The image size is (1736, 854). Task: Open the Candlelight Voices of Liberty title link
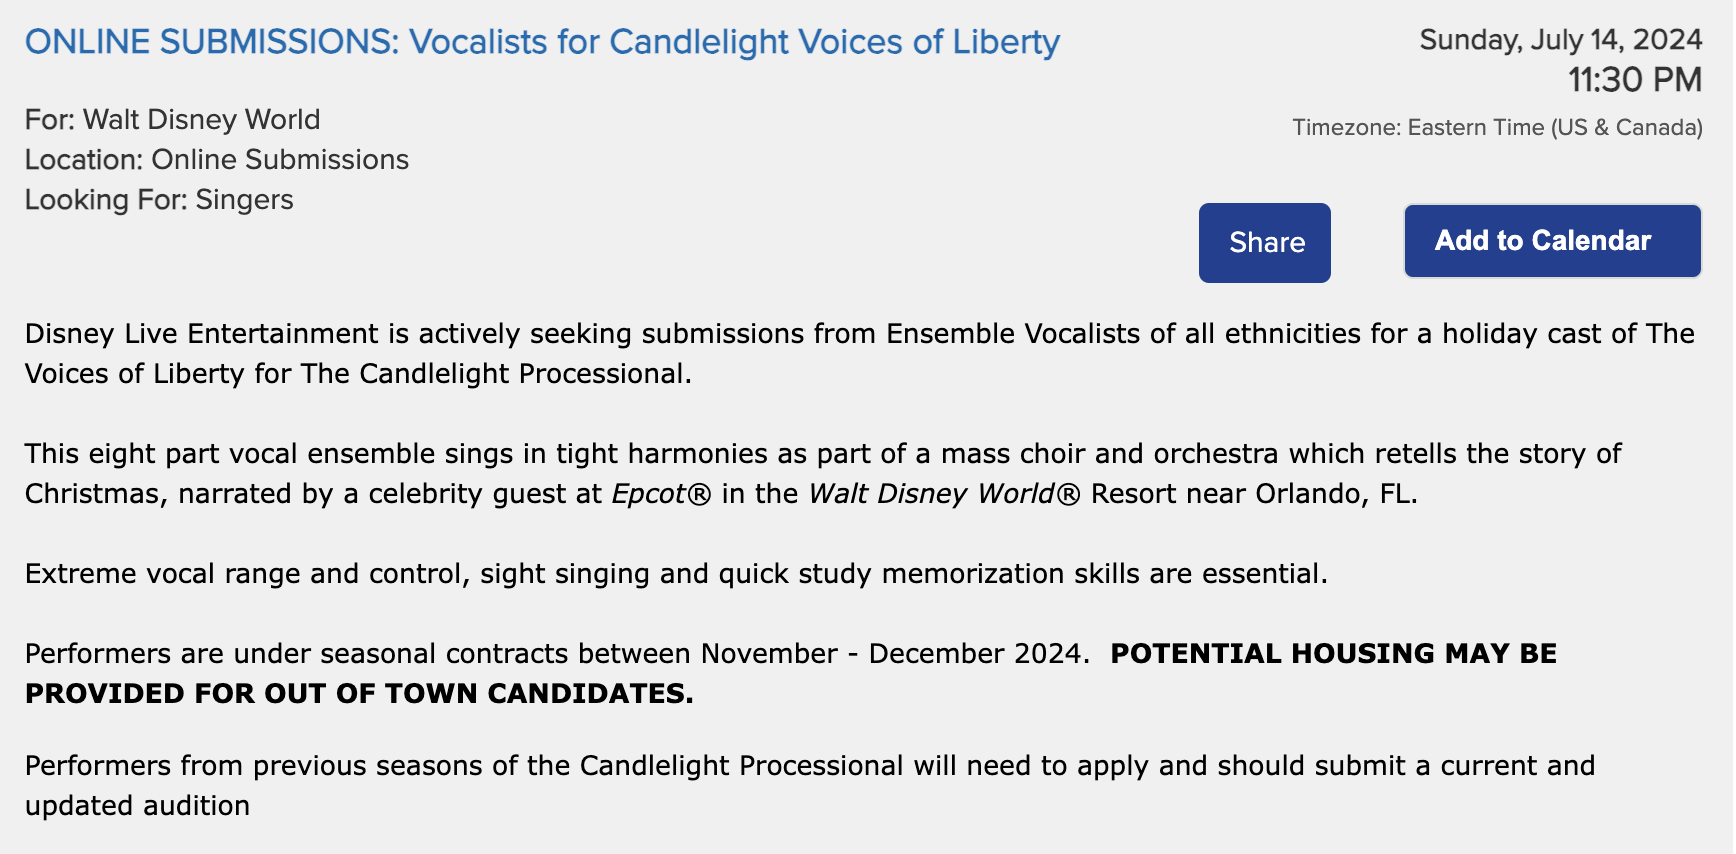542,42
